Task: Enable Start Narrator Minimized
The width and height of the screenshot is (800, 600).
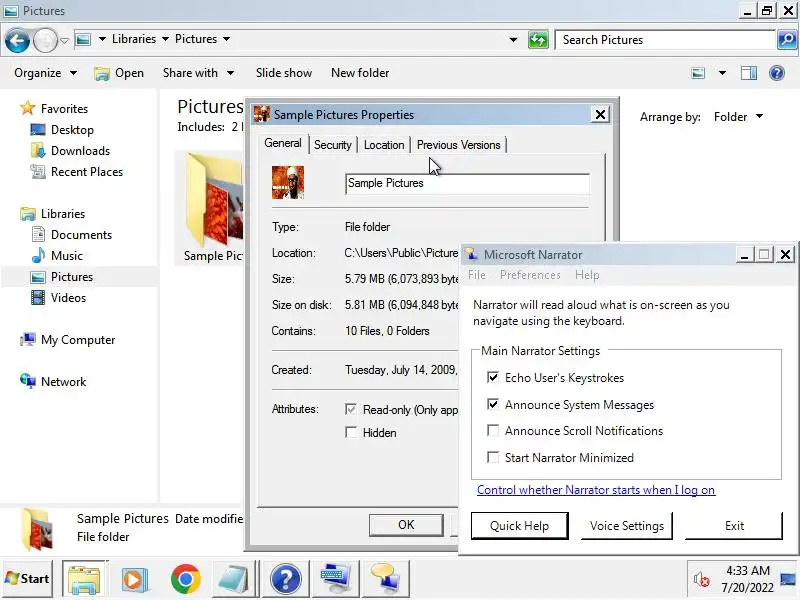Action: pyautogui.click(x=493, y=457)
